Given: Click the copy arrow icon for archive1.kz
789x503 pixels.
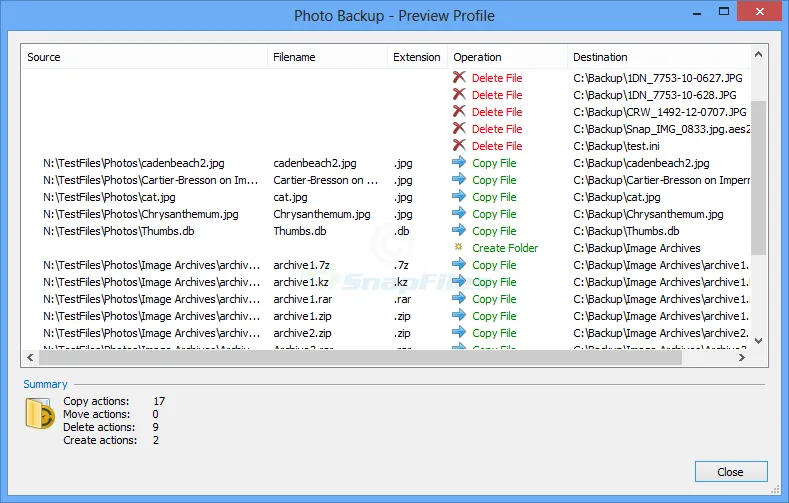Looking at the screenshot, I should point(459,281).
